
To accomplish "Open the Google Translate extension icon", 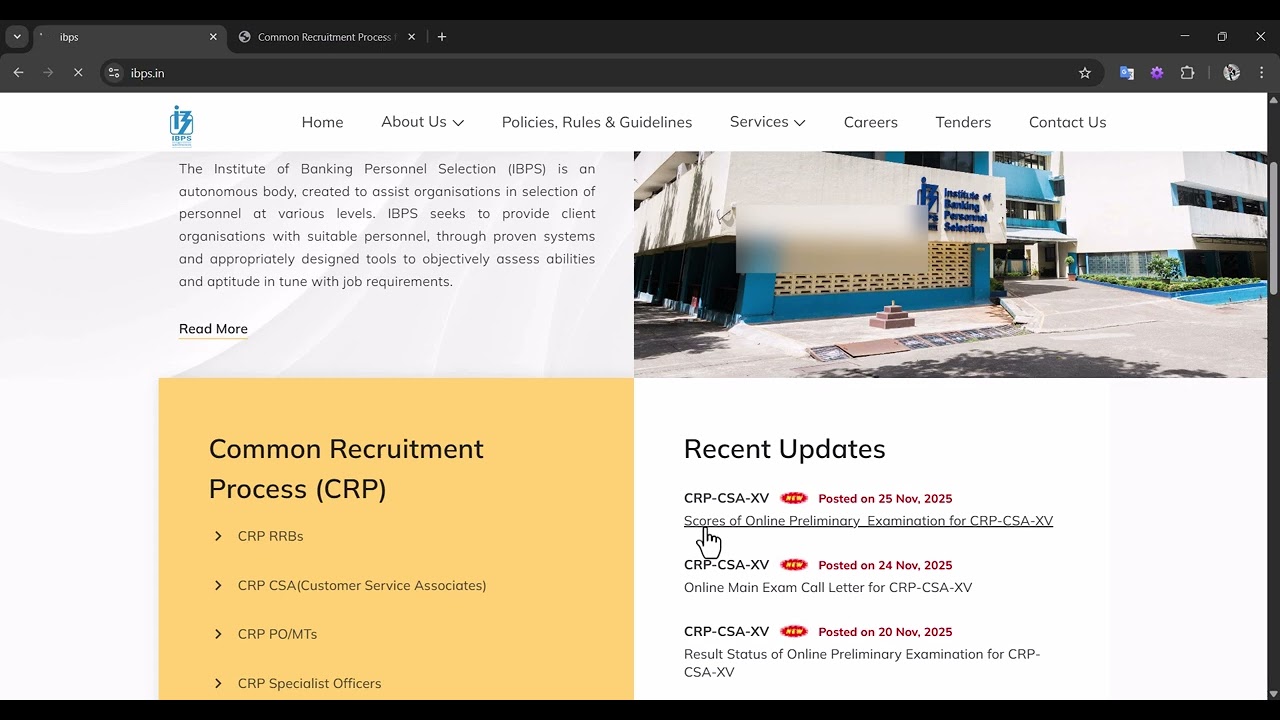I will (x=1127, y=73).
